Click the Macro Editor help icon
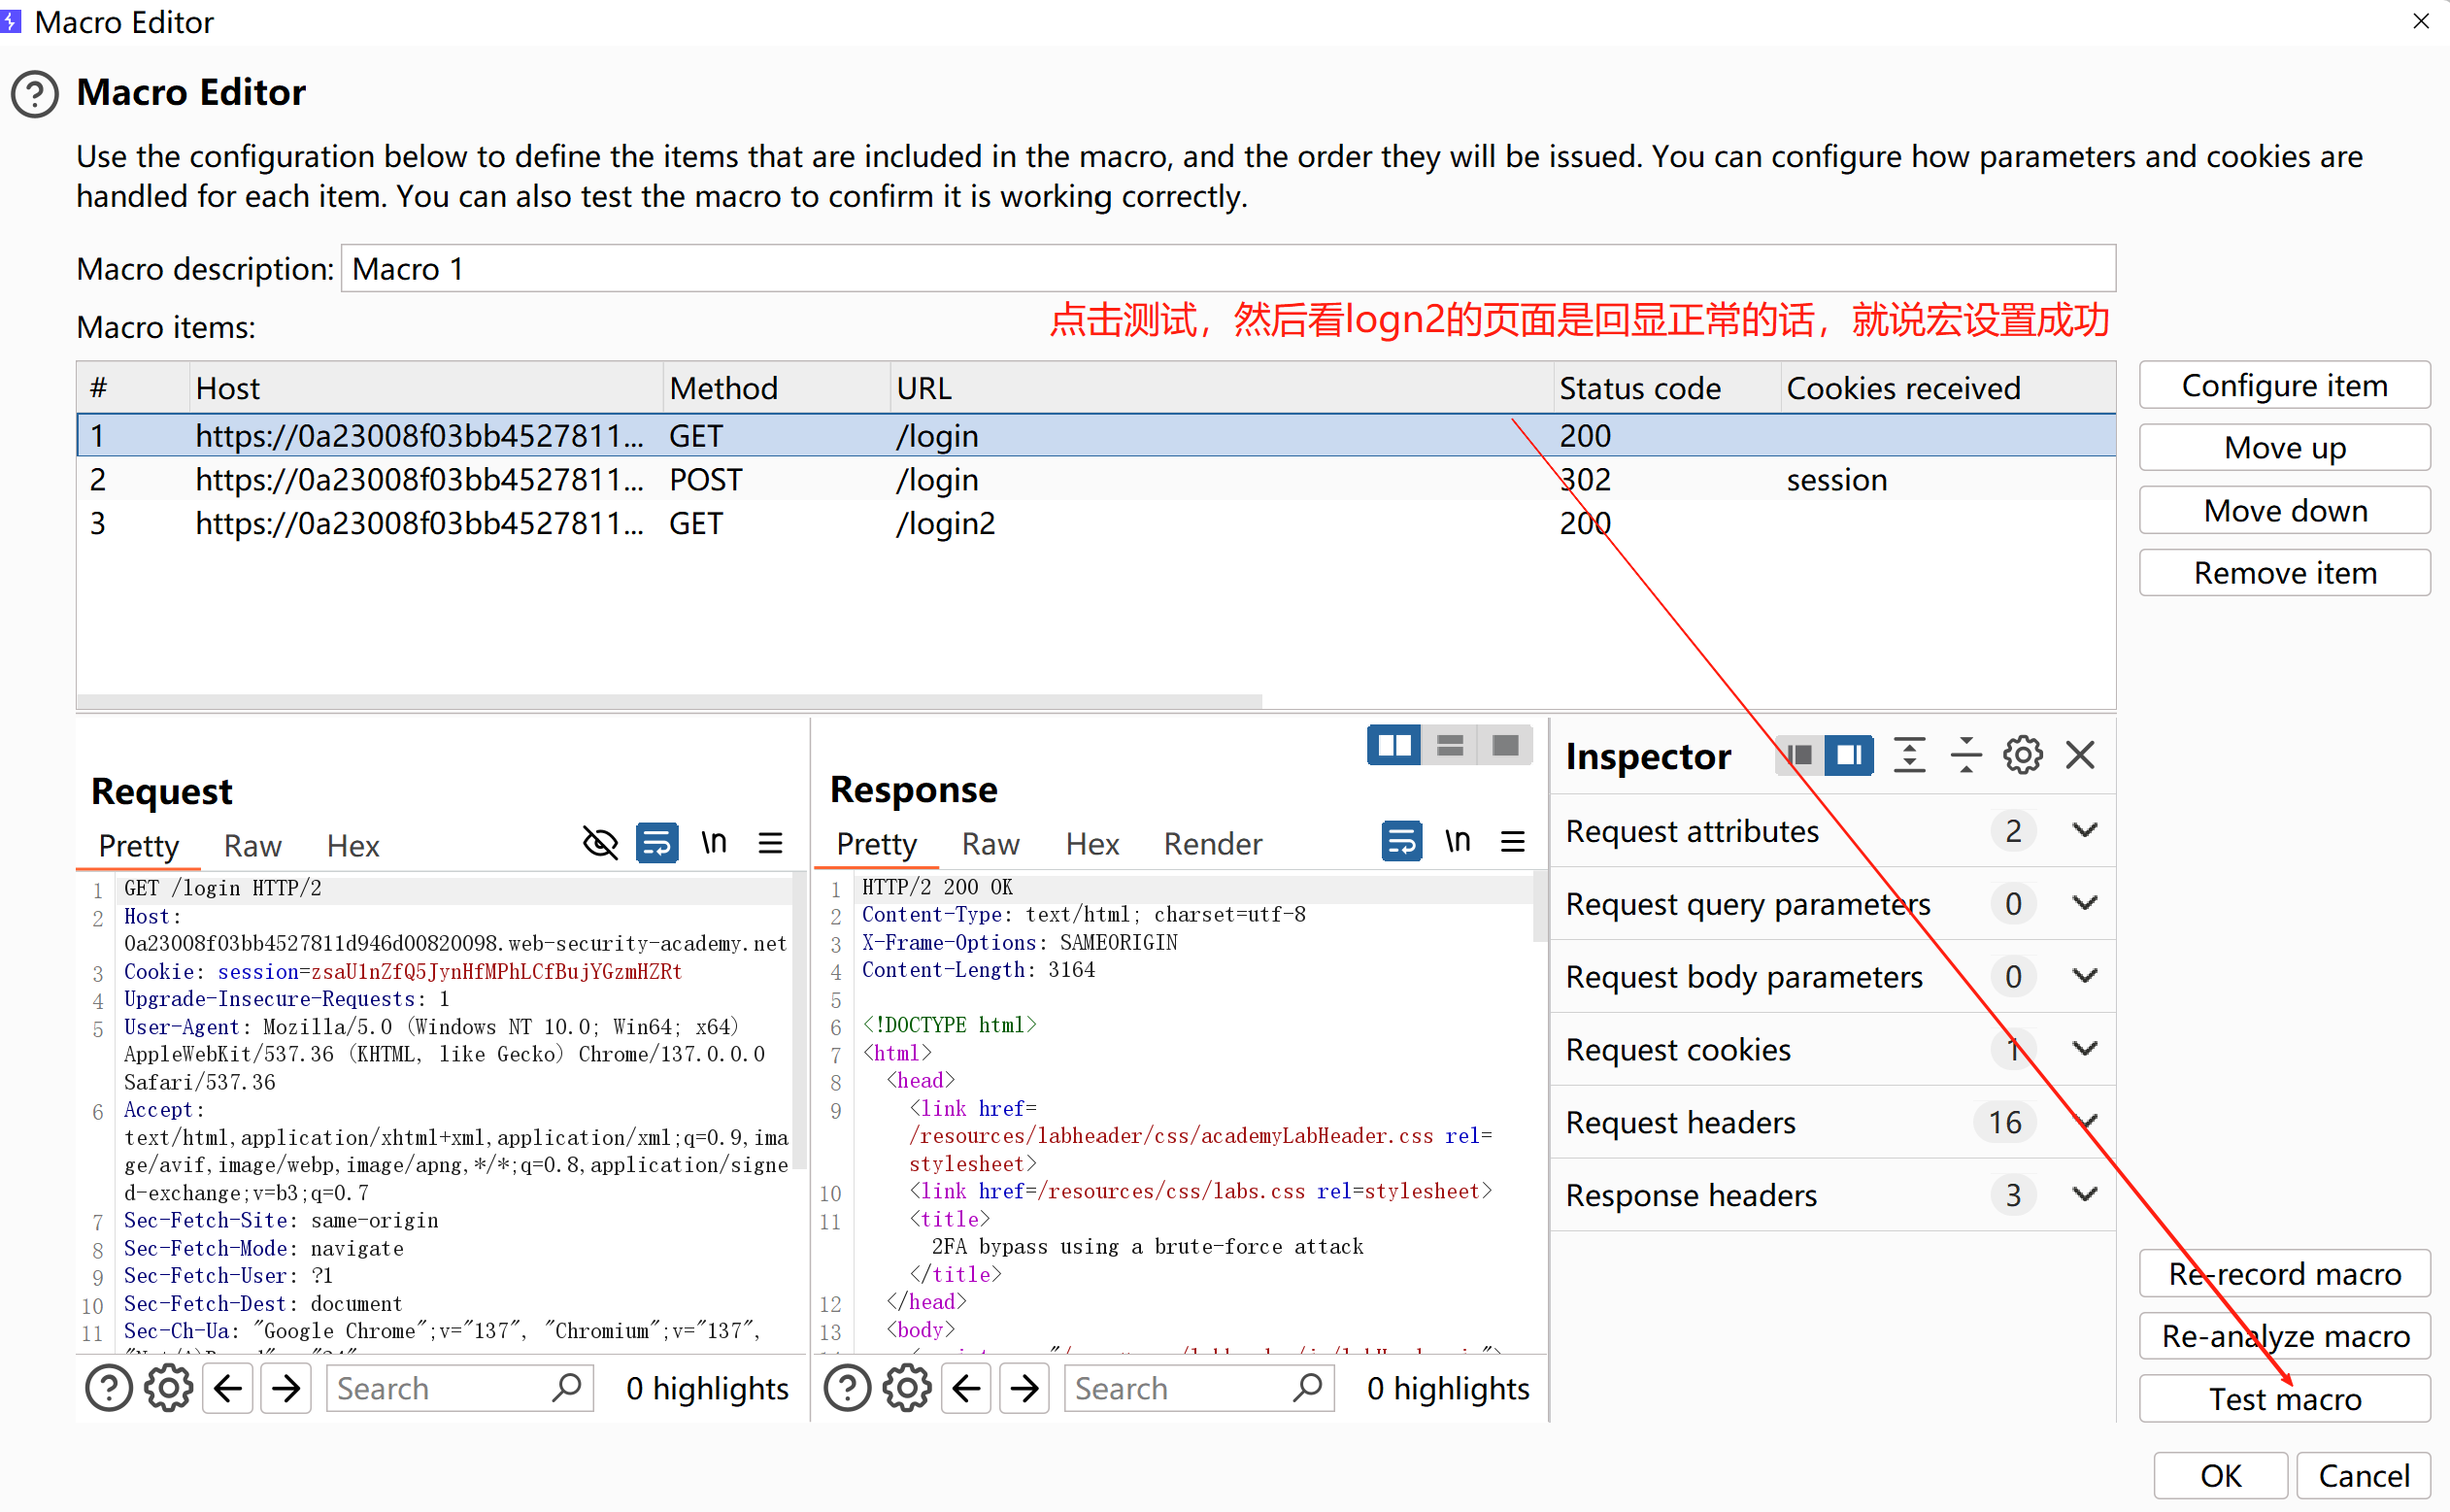The height and width of the screenshot is (1512, 2450). [35, 94]
